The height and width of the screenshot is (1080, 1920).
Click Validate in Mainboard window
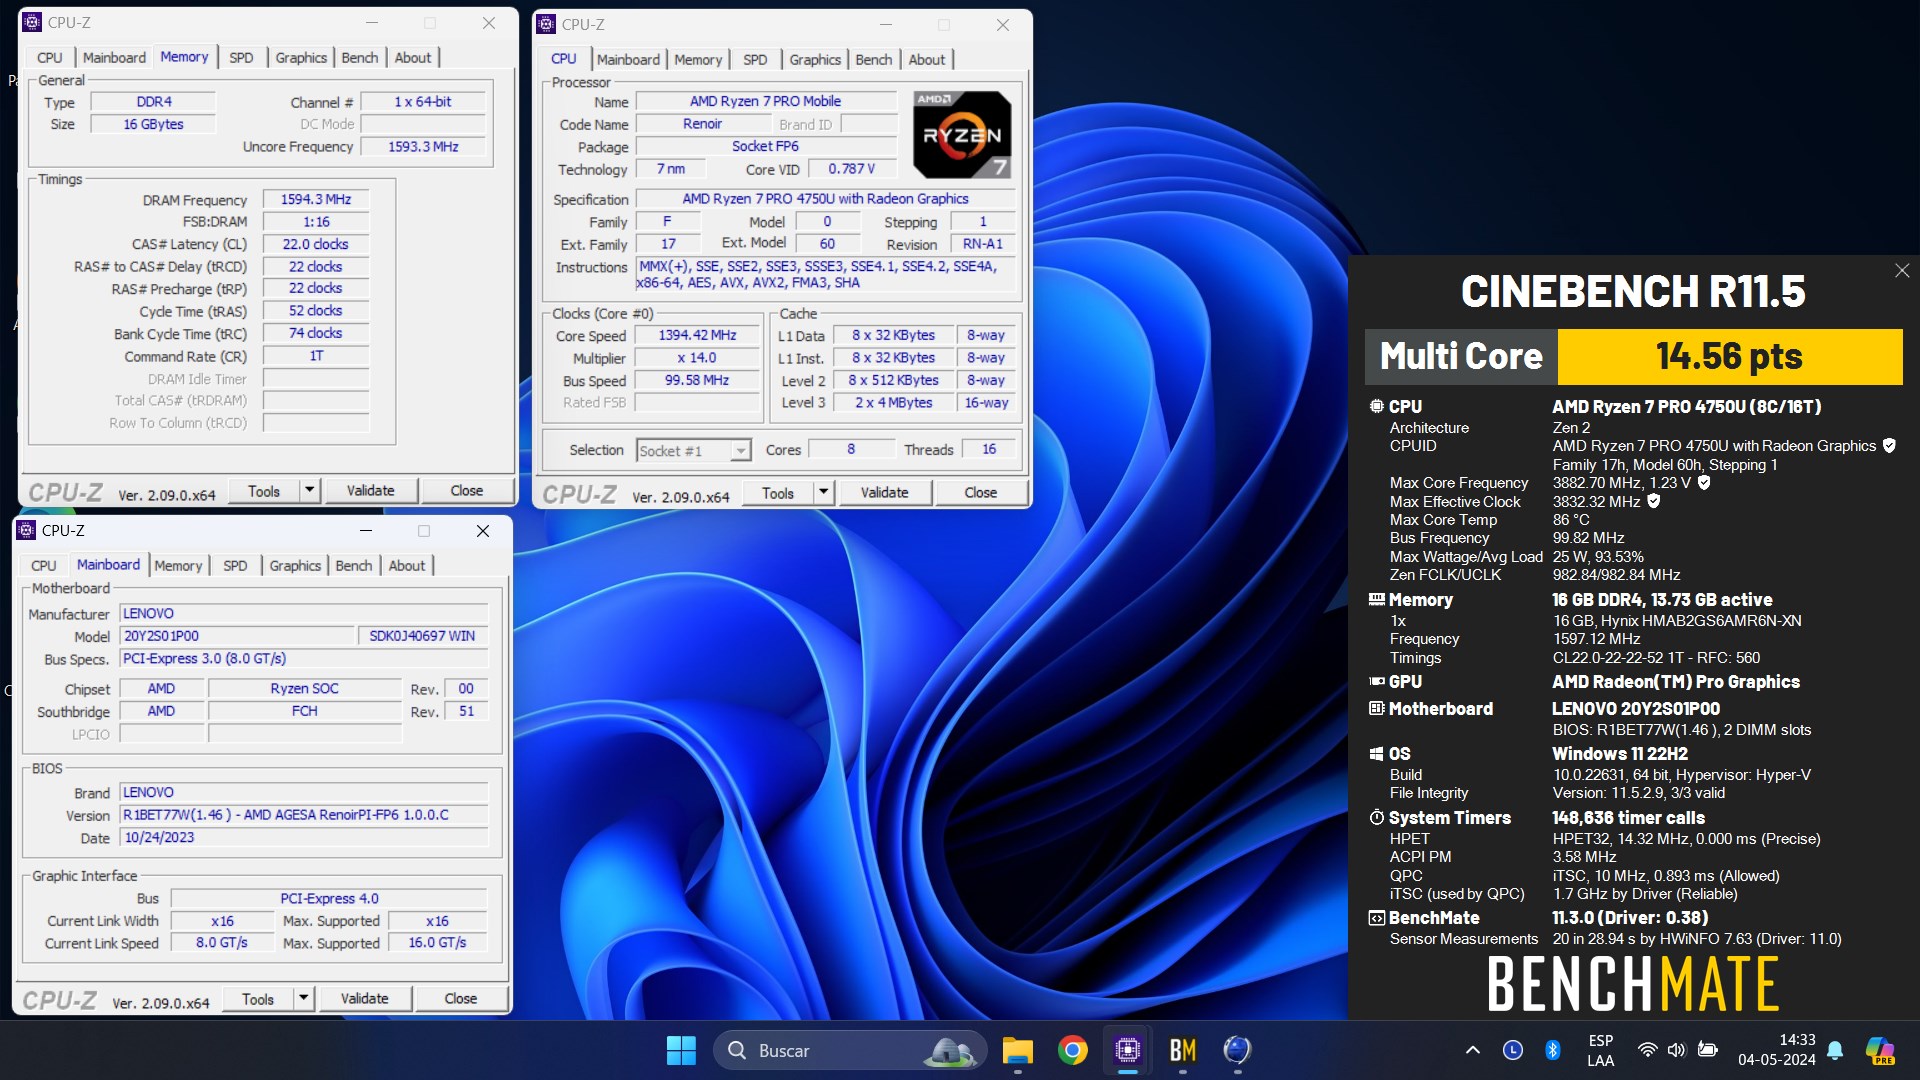(x=364, y=998)
